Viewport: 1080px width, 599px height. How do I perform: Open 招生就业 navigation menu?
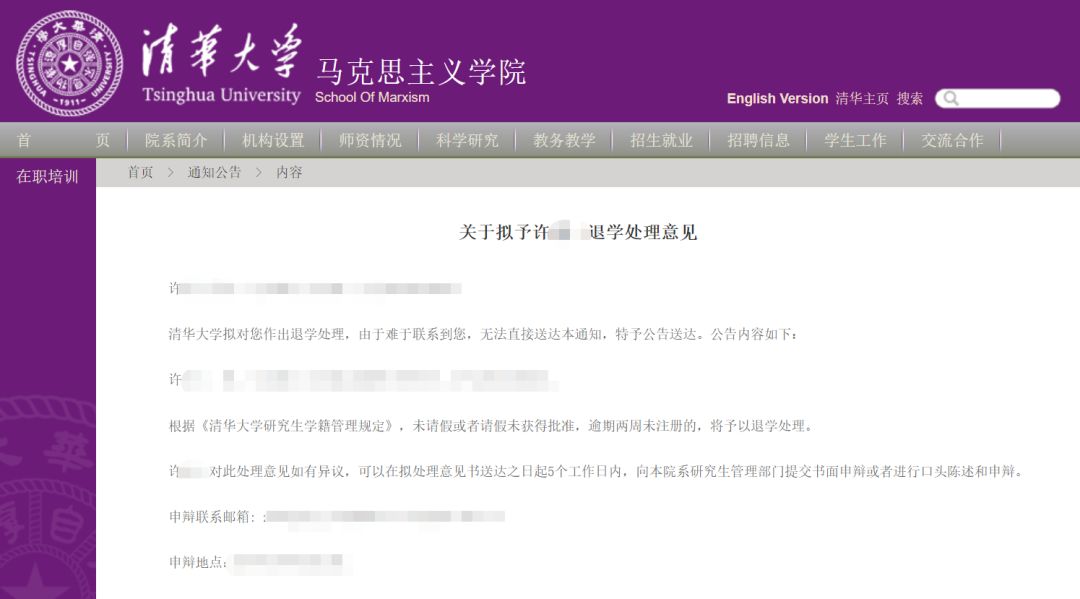661,140
